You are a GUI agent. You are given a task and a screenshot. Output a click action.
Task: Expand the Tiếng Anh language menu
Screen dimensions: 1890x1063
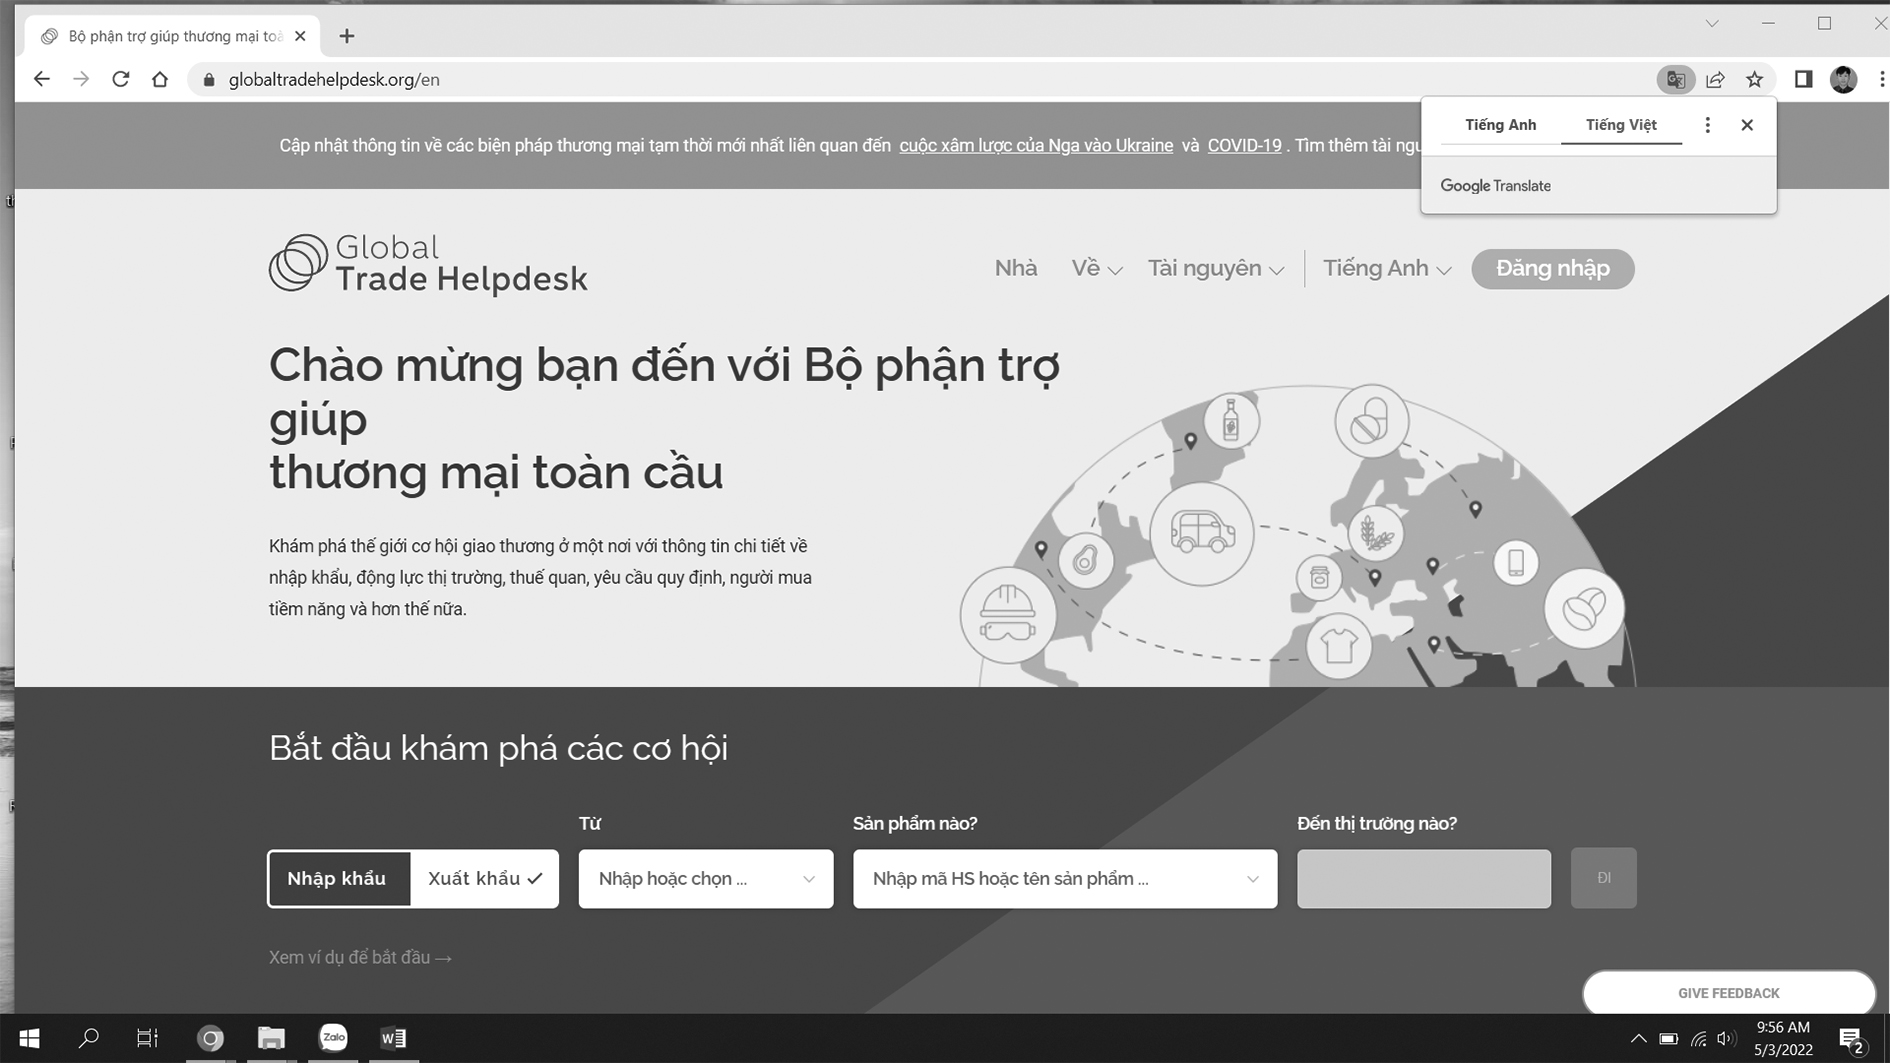click(x=1386, y=269)
